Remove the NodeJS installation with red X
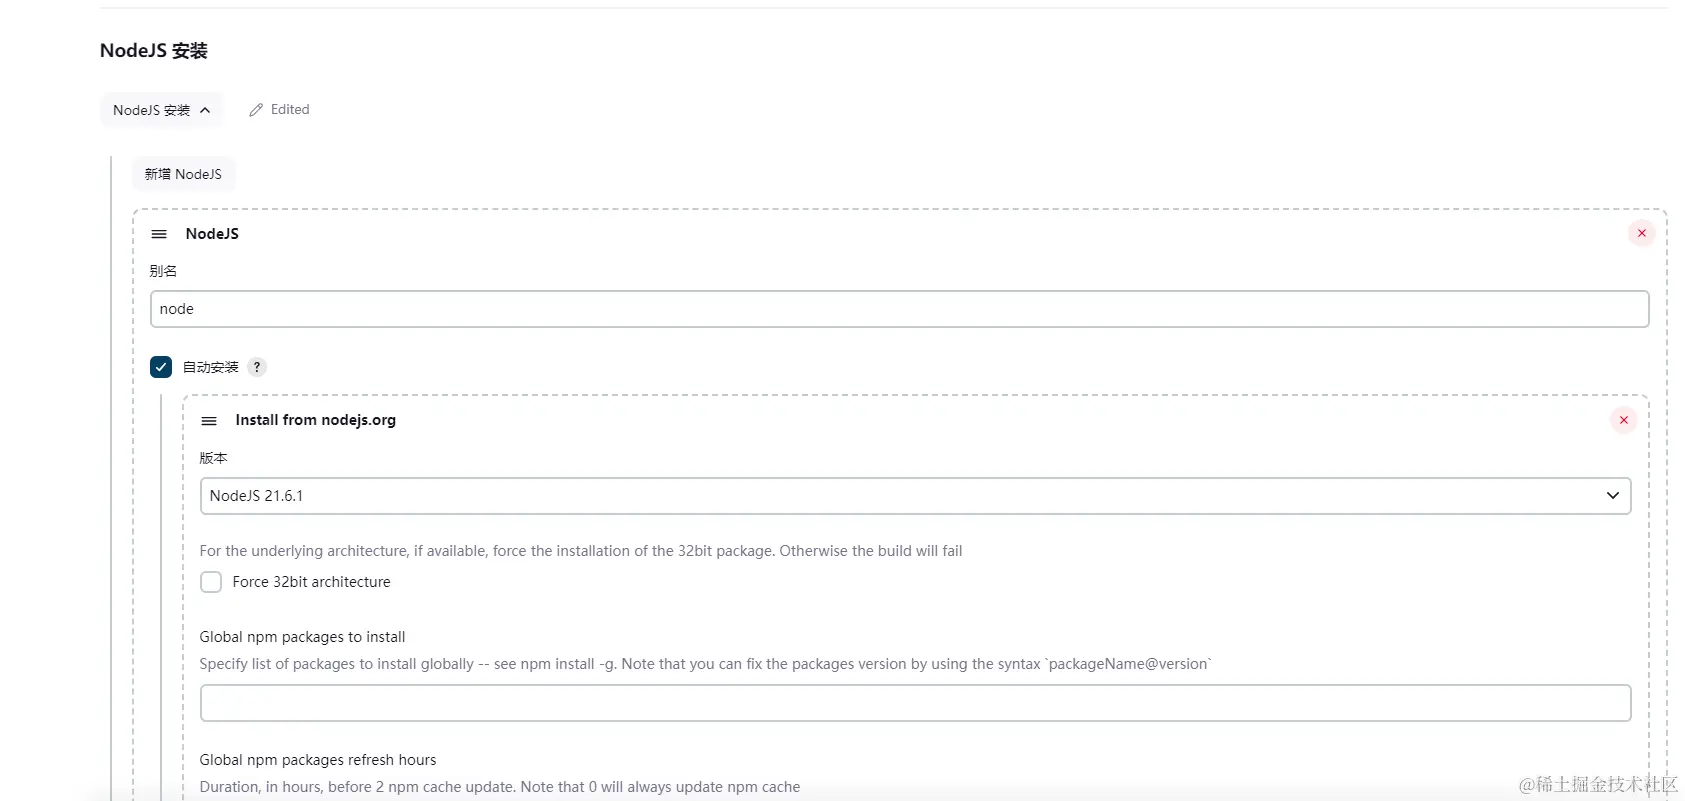1685x801 pixels. [1641, 233]
